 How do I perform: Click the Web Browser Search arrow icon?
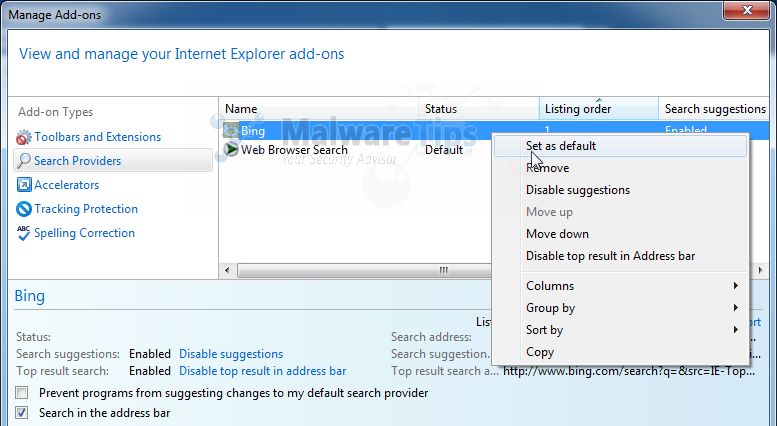coord(230,149)
